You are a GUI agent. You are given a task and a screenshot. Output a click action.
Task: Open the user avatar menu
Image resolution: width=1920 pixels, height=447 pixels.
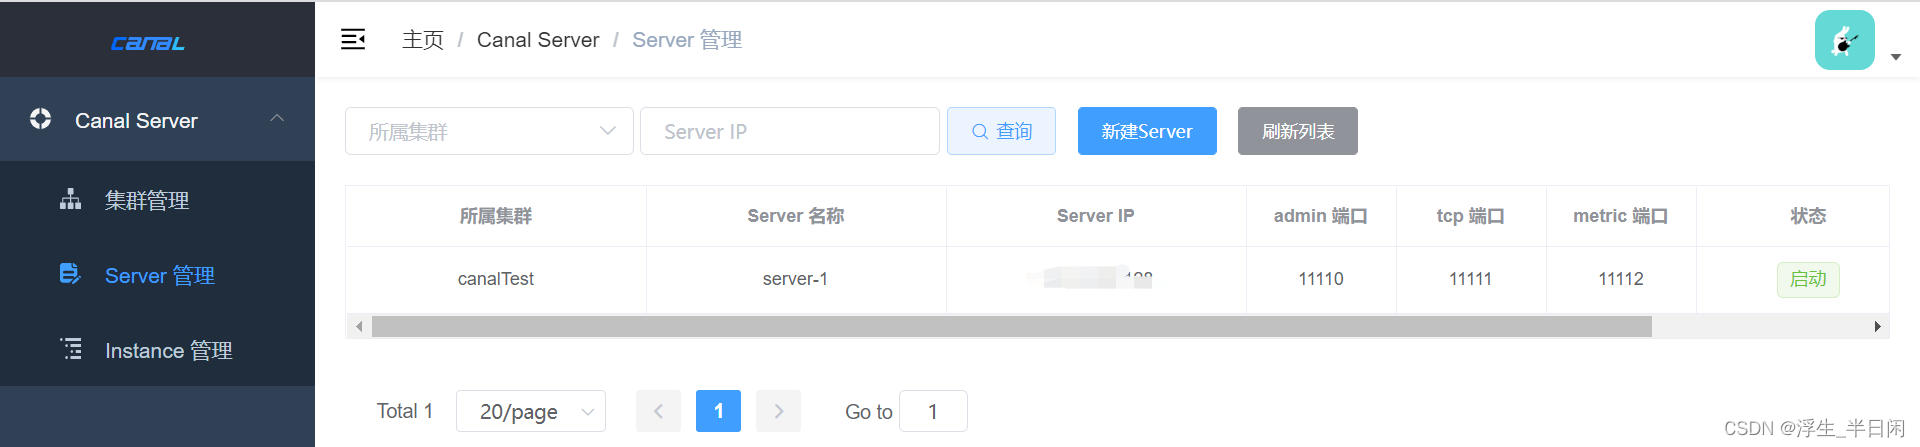(x=1844, y=40)
